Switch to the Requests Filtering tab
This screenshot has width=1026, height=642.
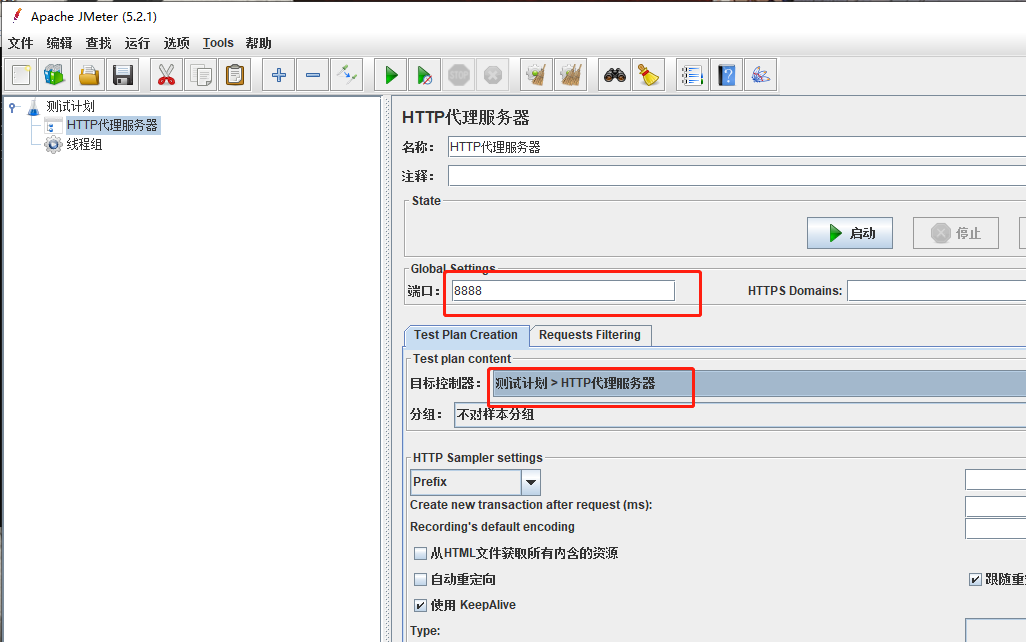pyautogui.click(x=590, y=335)
